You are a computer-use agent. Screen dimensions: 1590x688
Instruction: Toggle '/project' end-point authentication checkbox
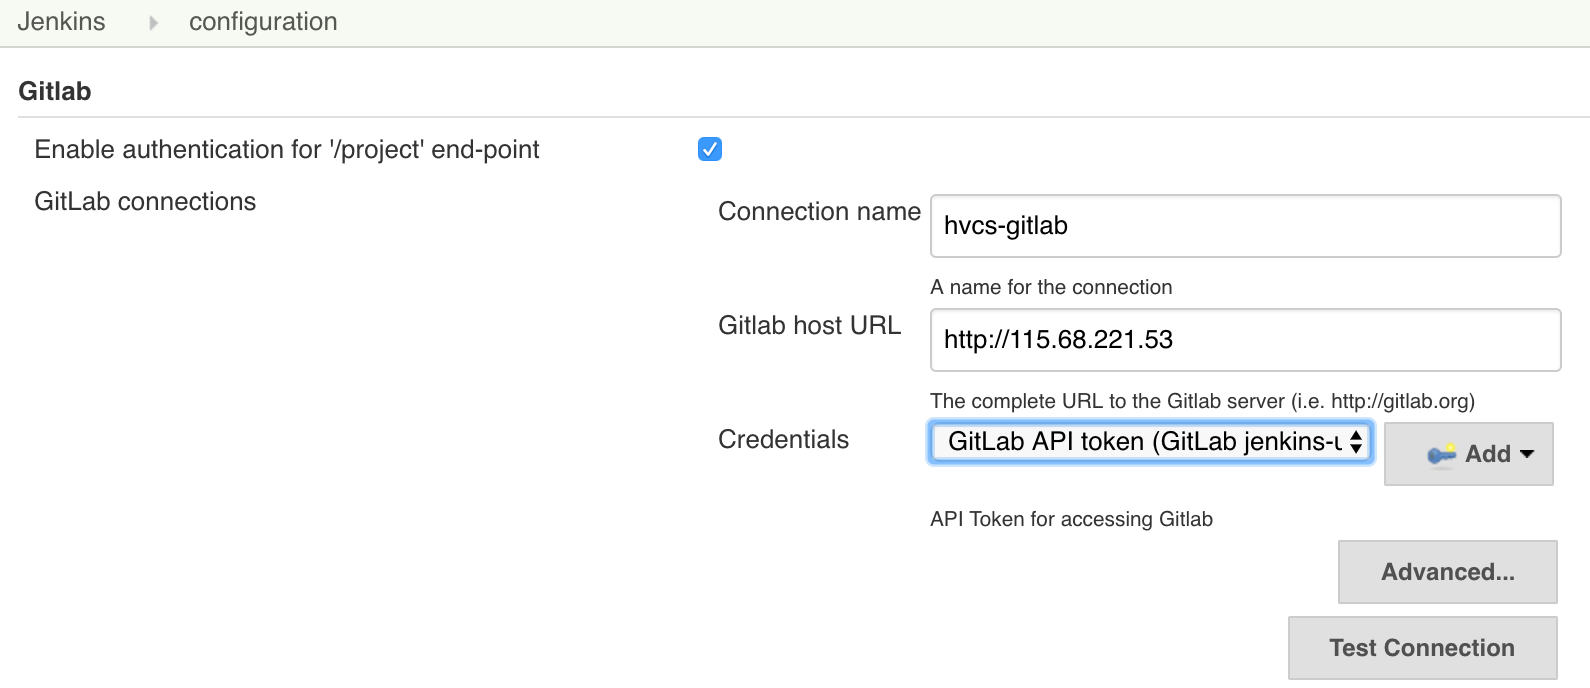coord(710,149)
